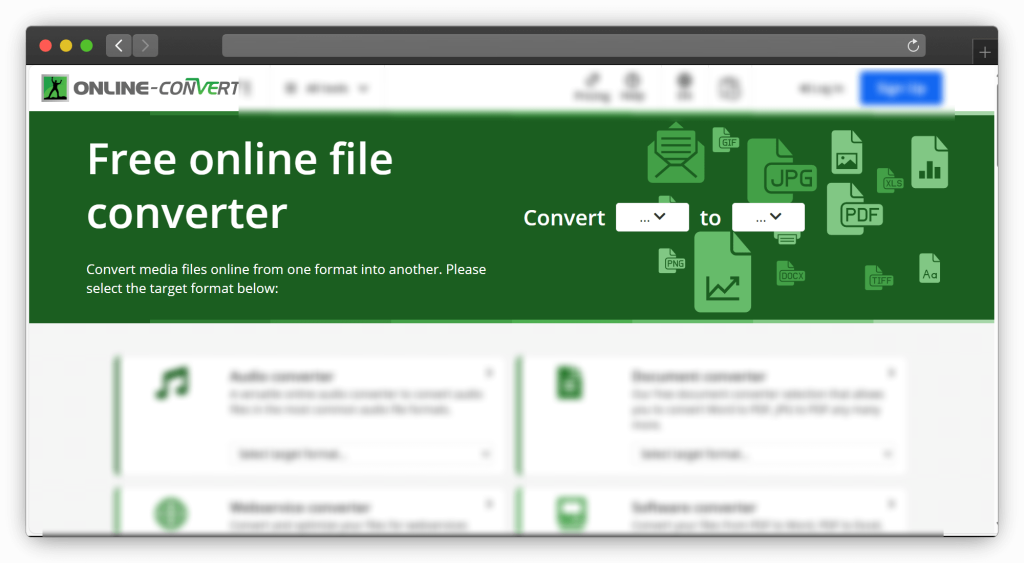Click the Software converter icon
1024x563 pixels.
click(569, 513)
